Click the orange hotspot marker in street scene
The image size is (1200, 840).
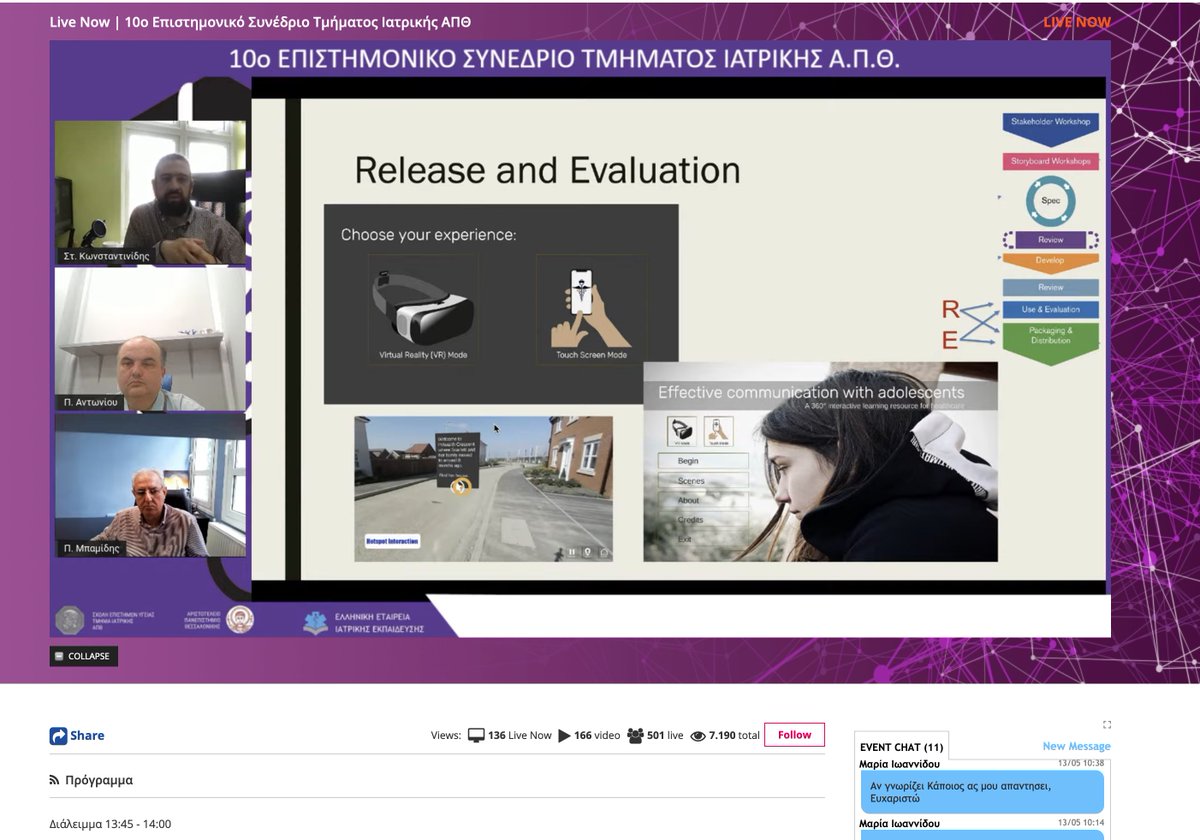(461, 487)
